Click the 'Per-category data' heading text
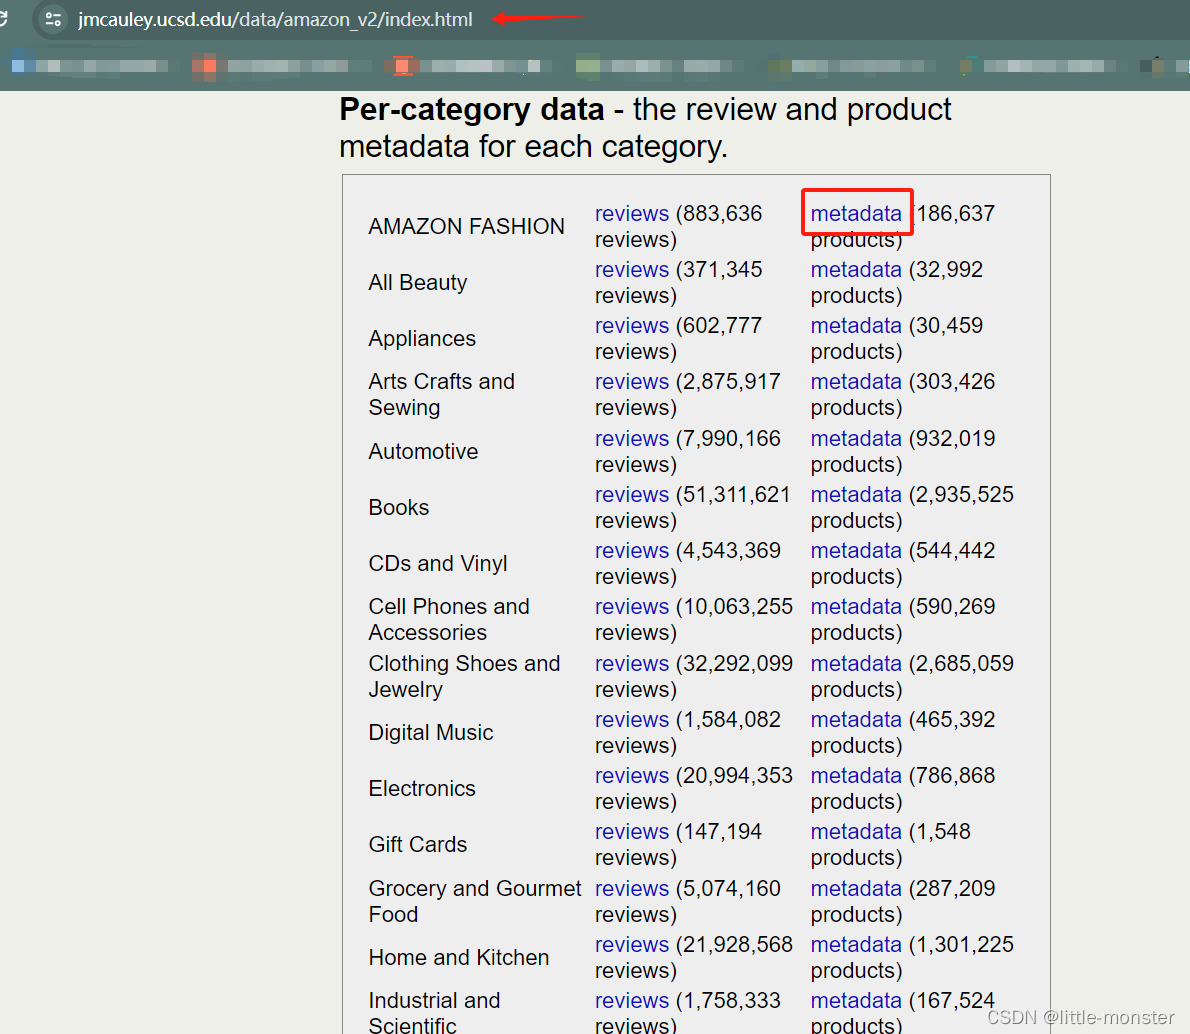 (471, 110)
